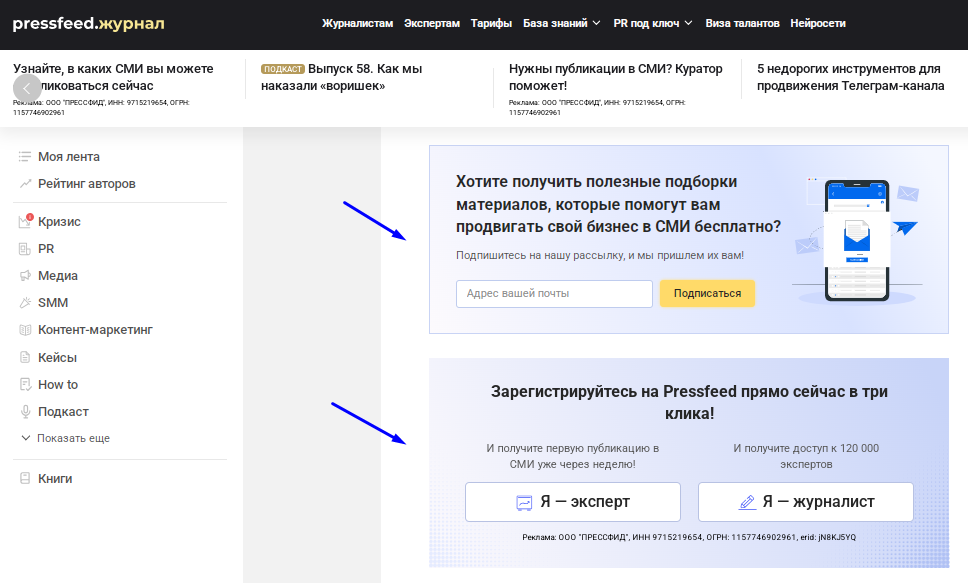Open the Книги section label
Image resolution: width=968 pixels, height=583 pixels.
pos(55,479)
